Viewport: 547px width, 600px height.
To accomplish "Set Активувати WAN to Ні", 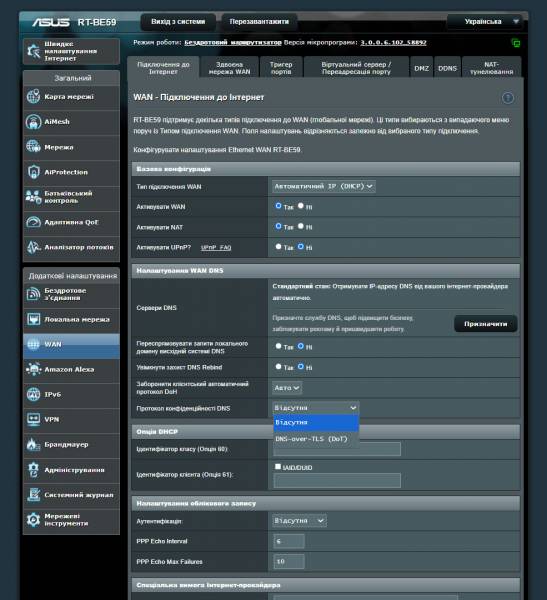I will pos(301,206).
